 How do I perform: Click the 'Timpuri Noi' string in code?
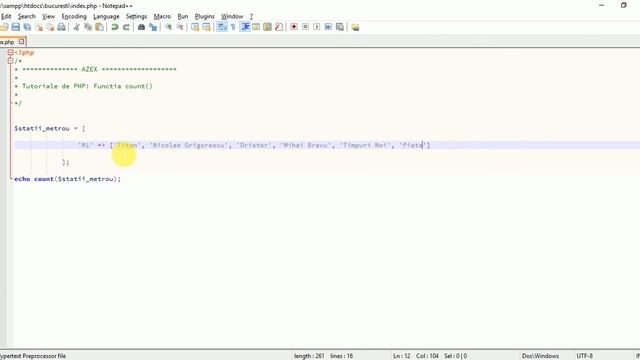365,145
